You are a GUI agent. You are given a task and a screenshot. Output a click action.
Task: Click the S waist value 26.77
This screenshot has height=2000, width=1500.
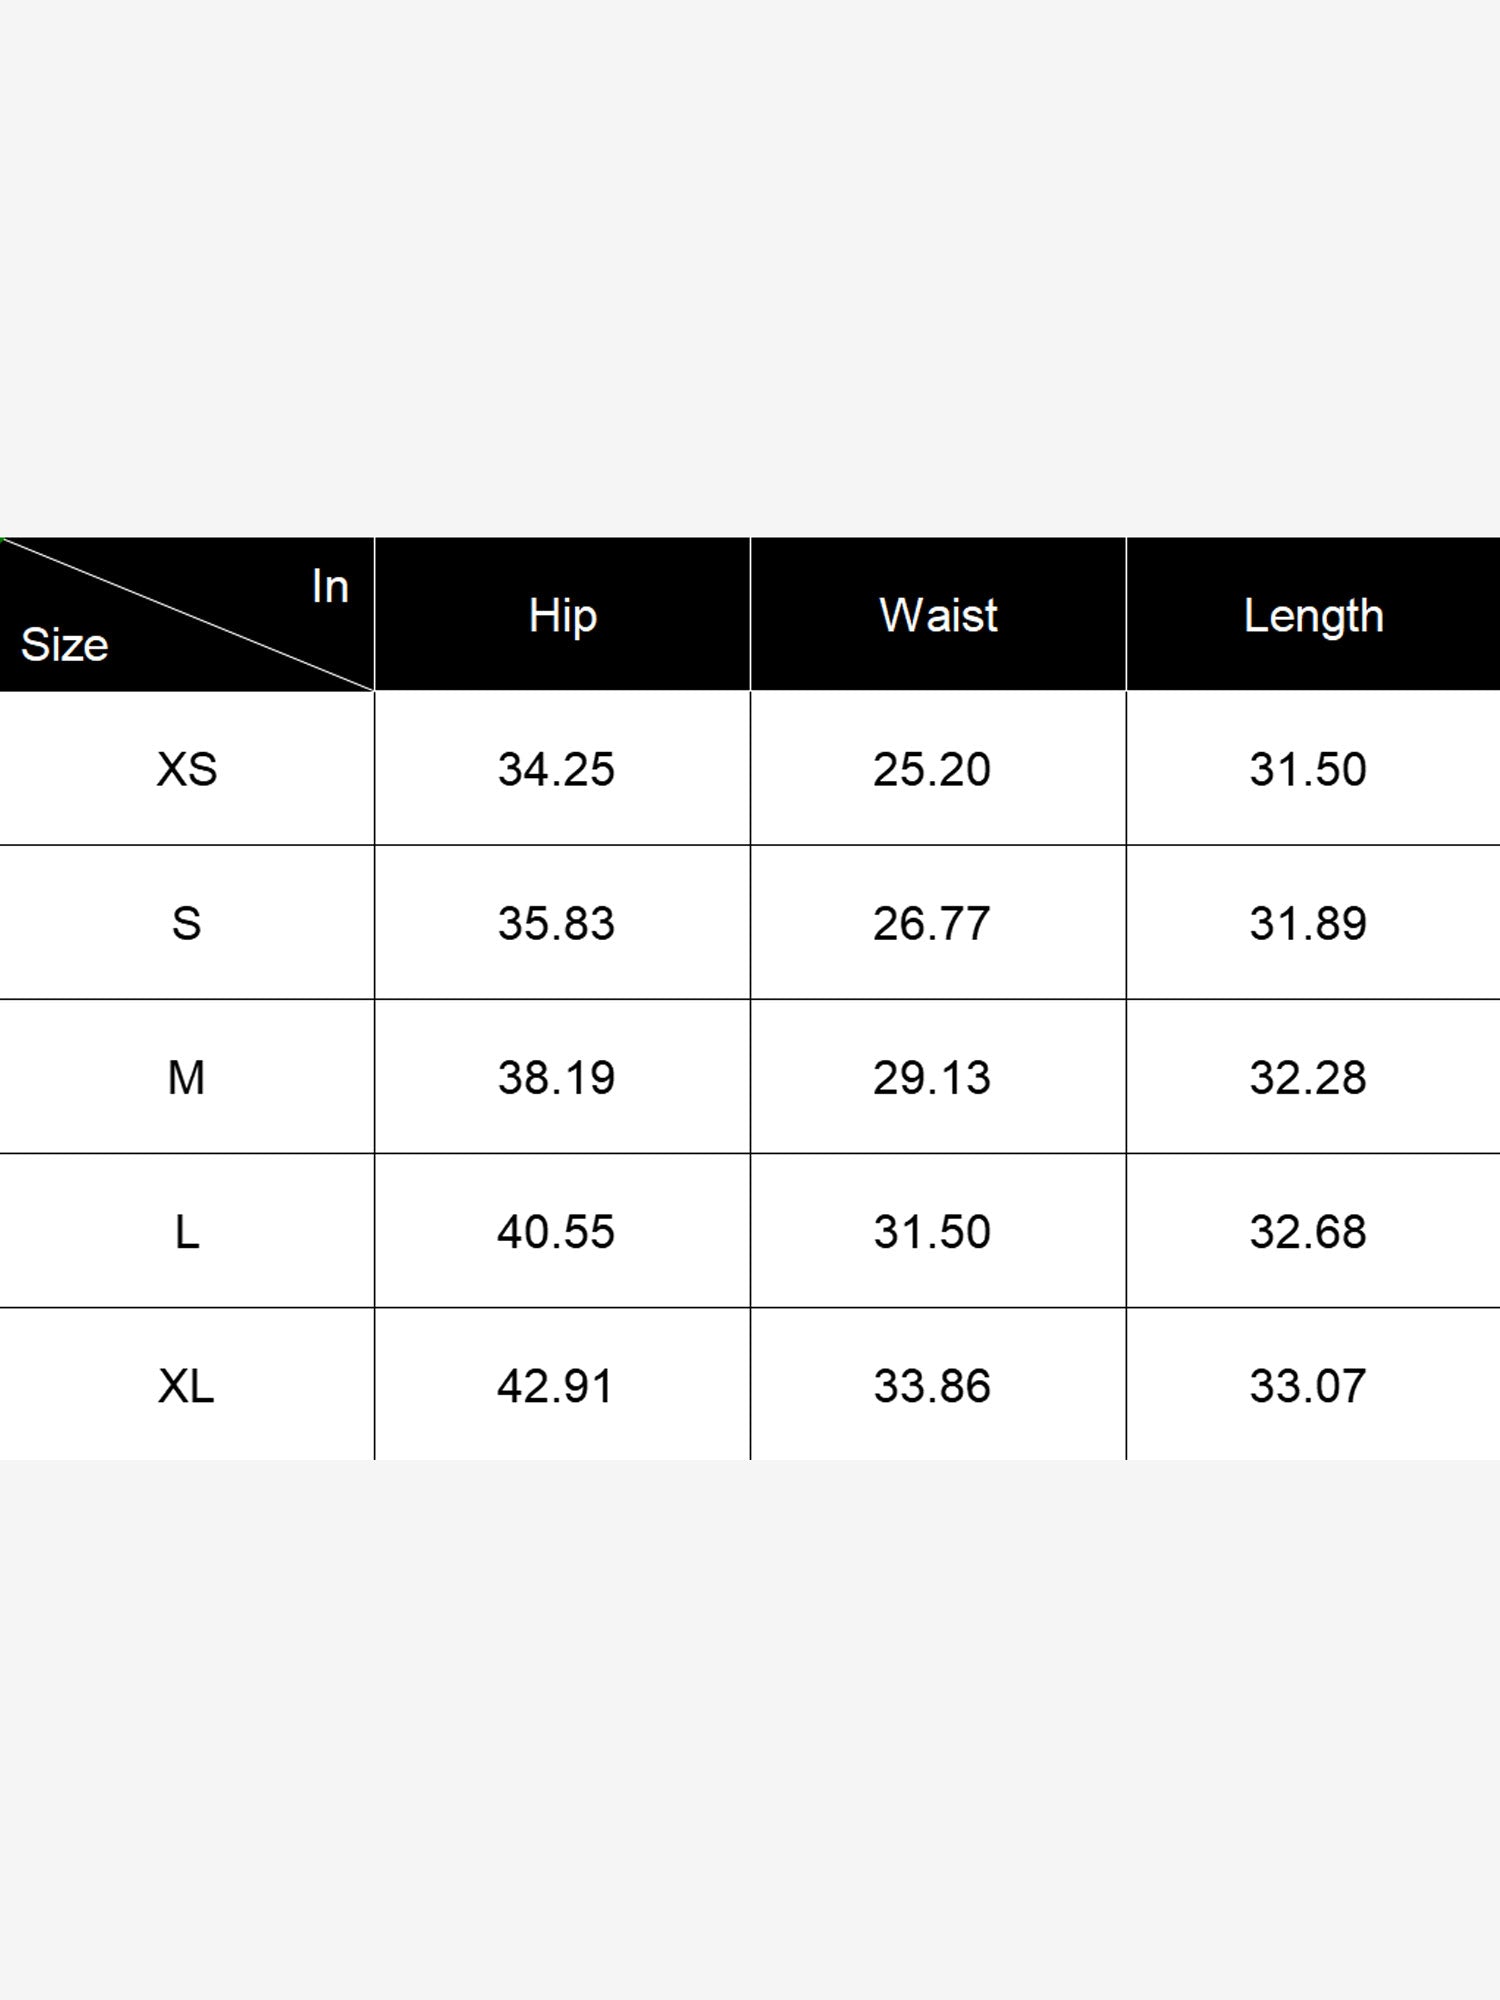click(x=931, y=923)
